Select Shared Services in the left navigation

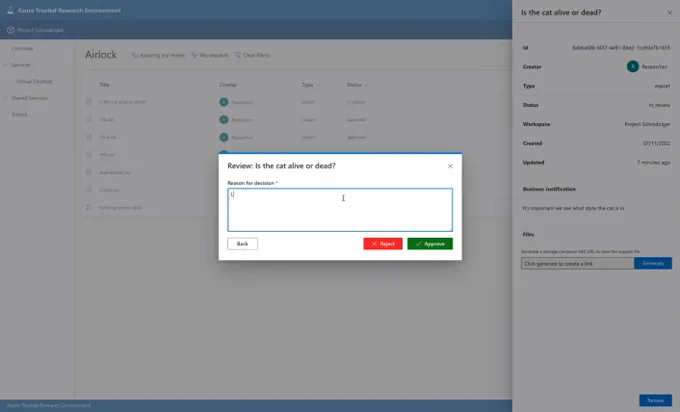coord(29,98)
